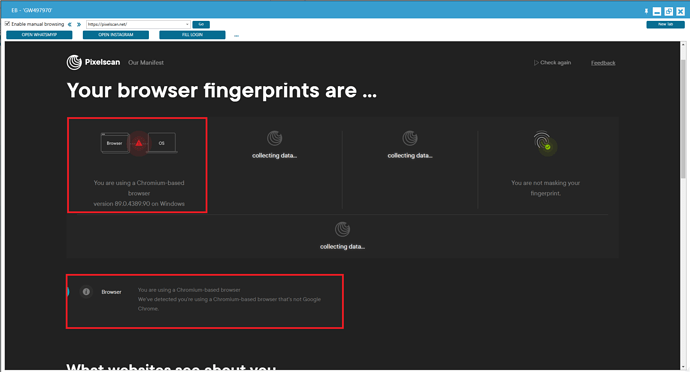Open the New tab button

(x=665, y=24)
